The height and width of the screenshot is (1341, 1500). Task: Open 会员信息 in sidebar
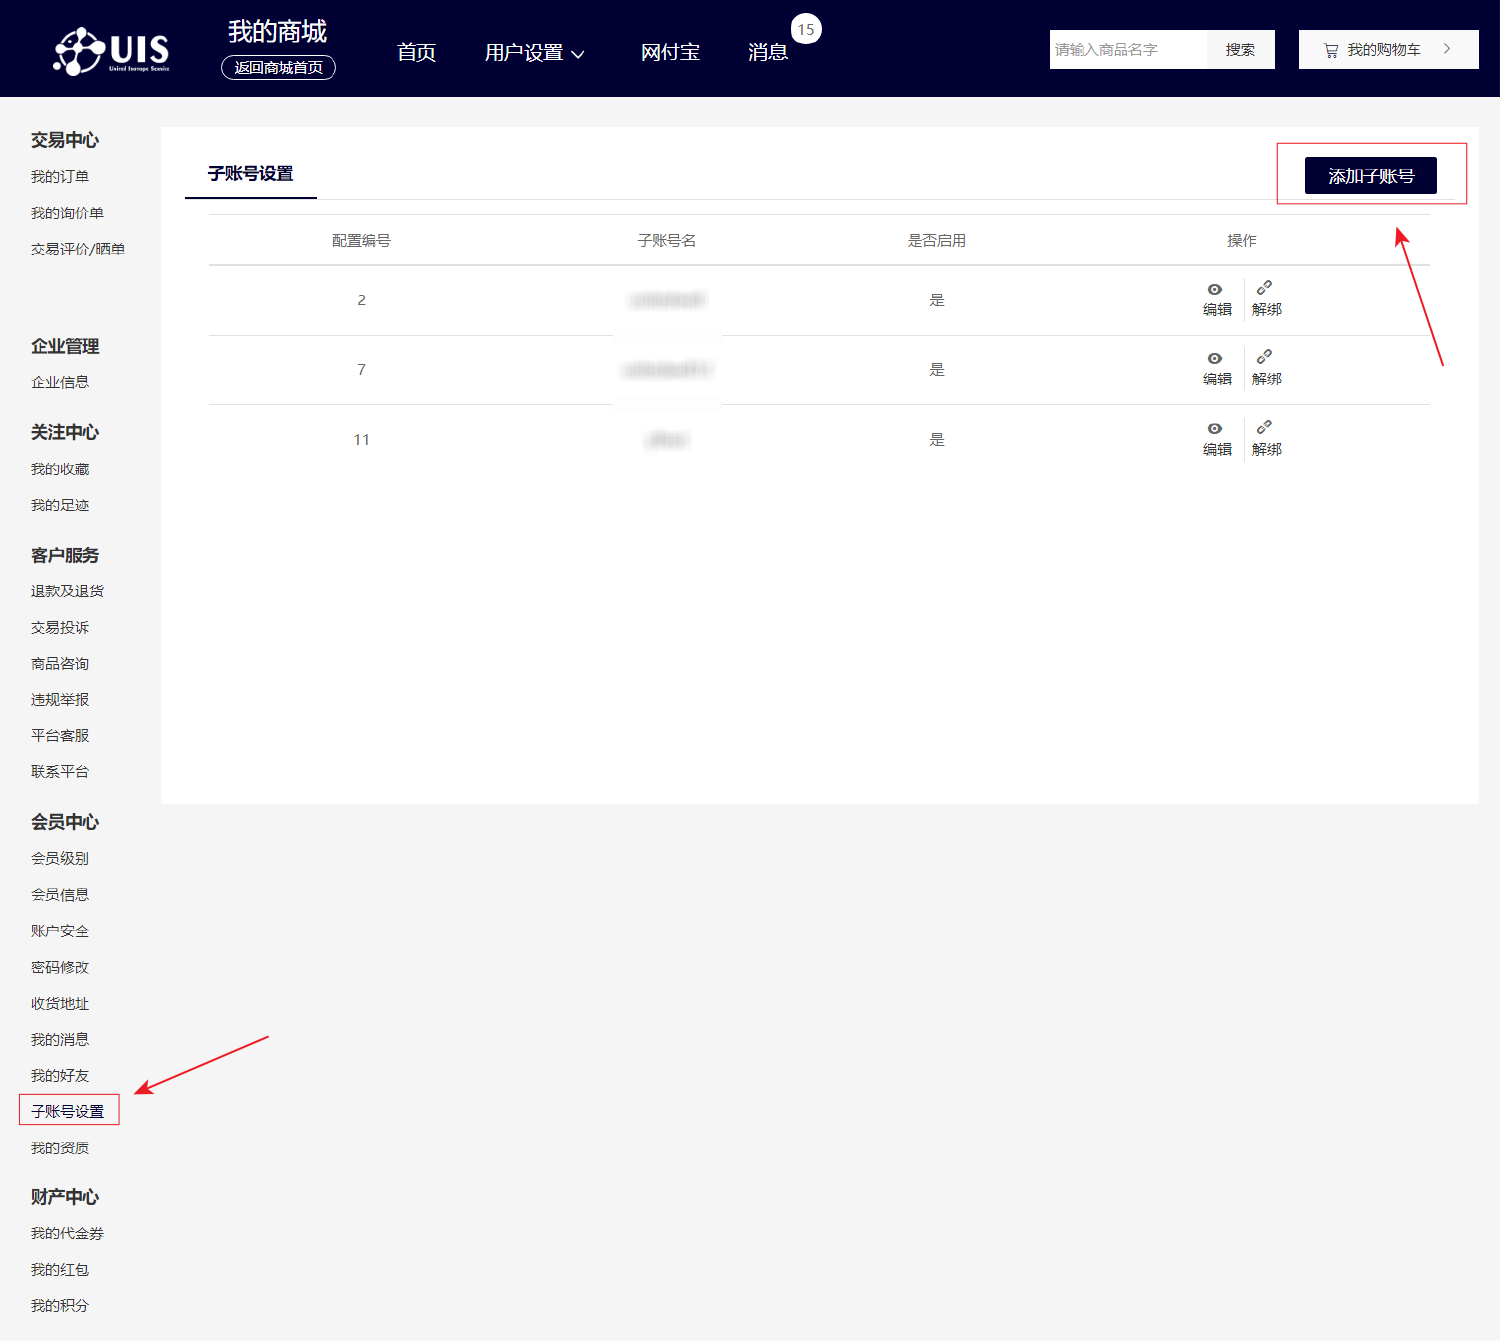click(x=60, y=894)
